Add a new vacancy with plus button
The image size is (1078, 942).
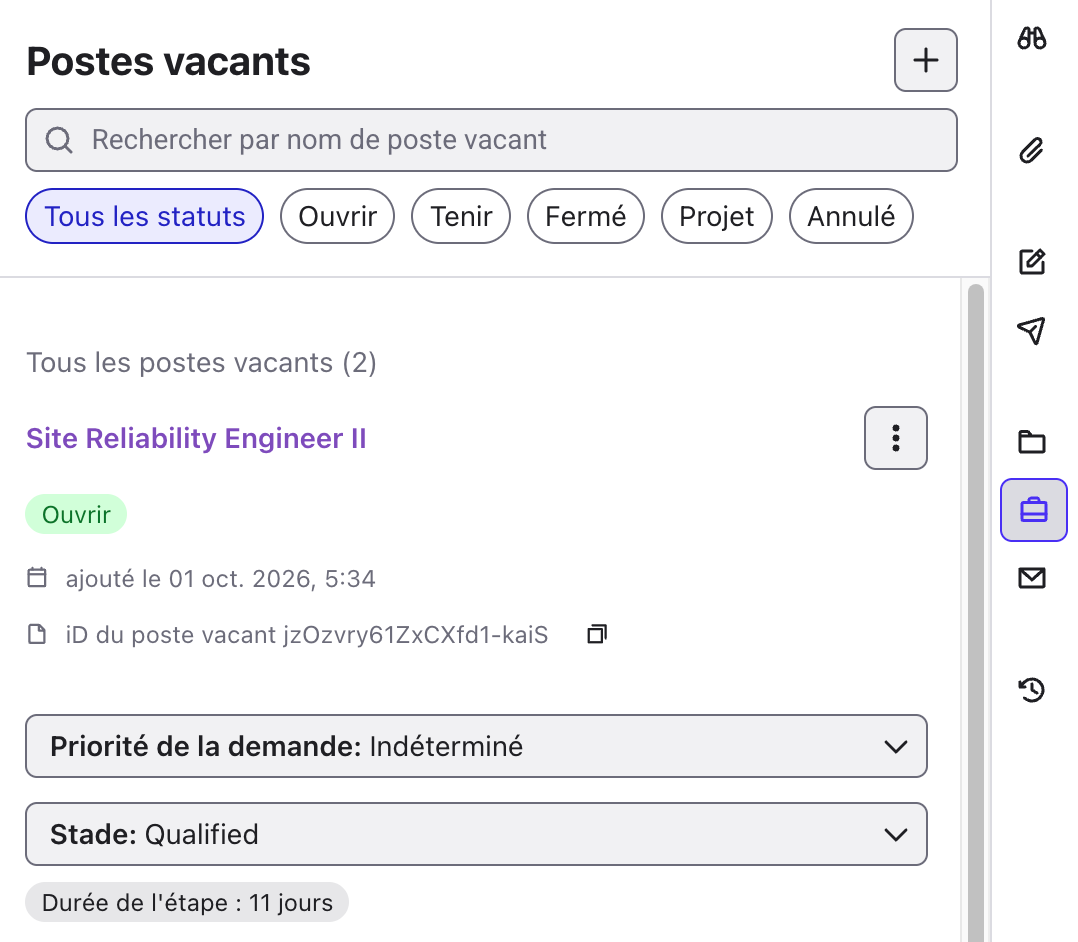925,60
